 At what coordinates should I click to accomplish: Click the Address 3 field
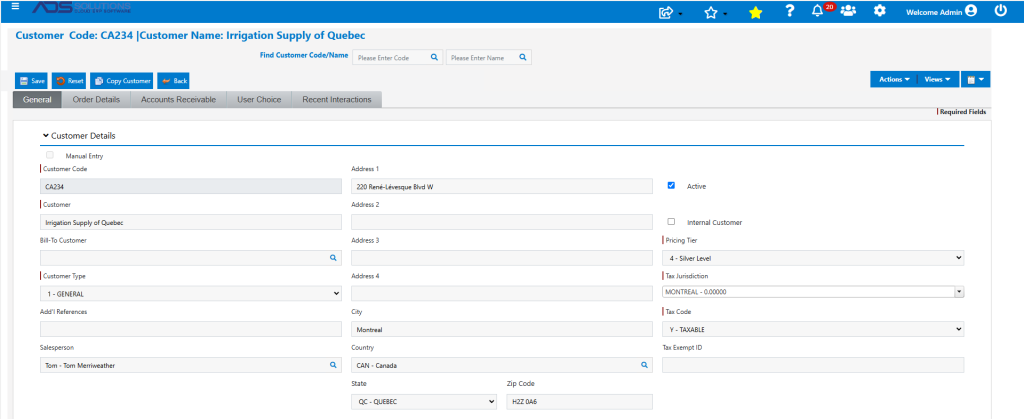click(x=502, y=258)
